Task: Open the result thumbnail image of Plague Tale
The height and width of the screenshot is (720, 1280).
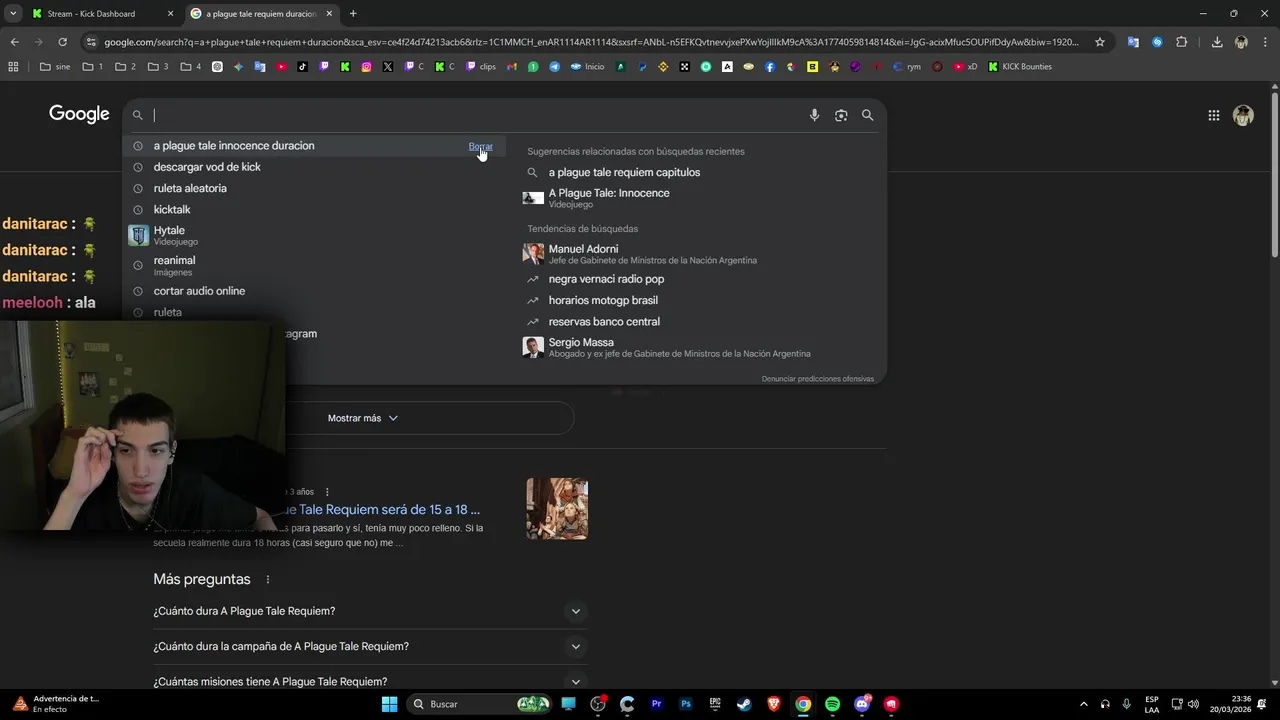Action: (557, 508)
